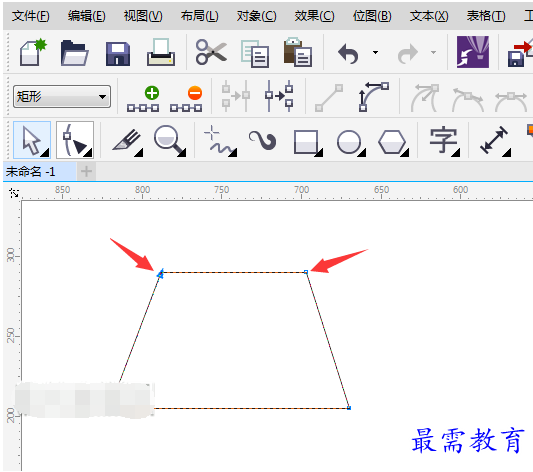The image size is (533, 472).
Task: Add a new document tab with plus
Action: pos(86,171)
